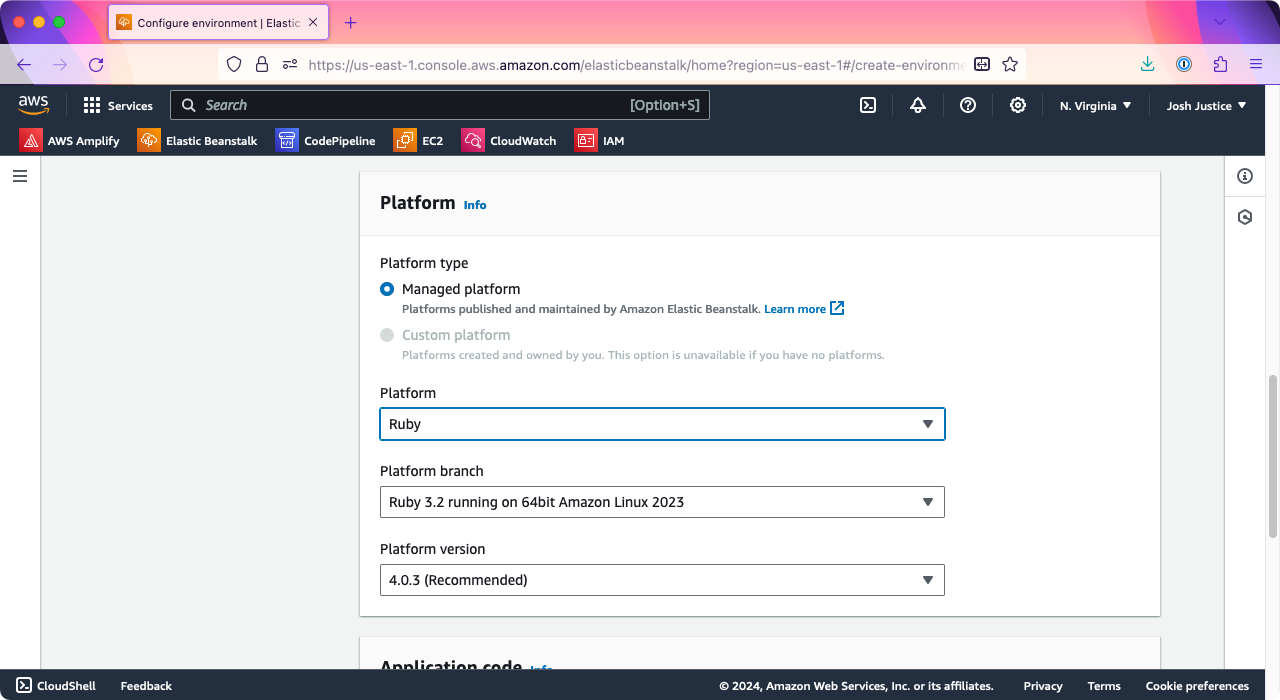This screenshot has height=700, width=1280.
Task: Open Learn more about managed platforms
Action: [804, 309]
